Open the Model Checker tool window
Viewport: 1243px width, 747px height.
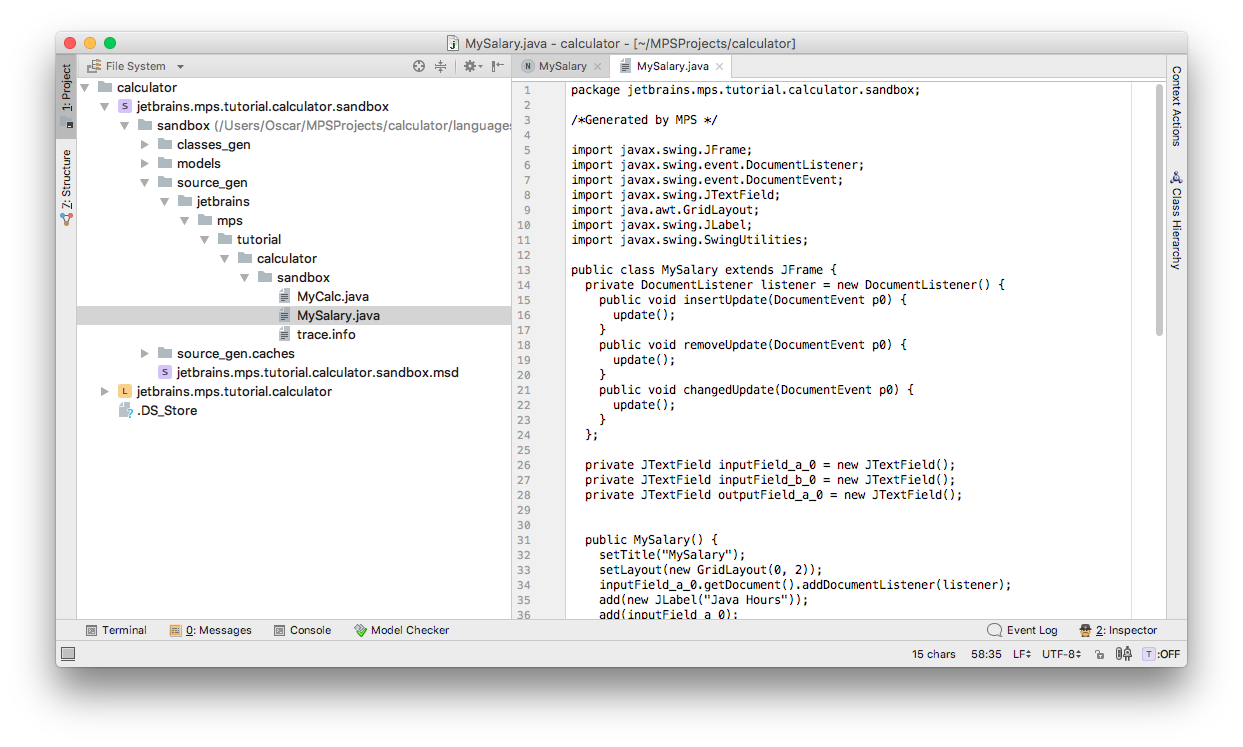pyautogui.click(x=401, y=630)
